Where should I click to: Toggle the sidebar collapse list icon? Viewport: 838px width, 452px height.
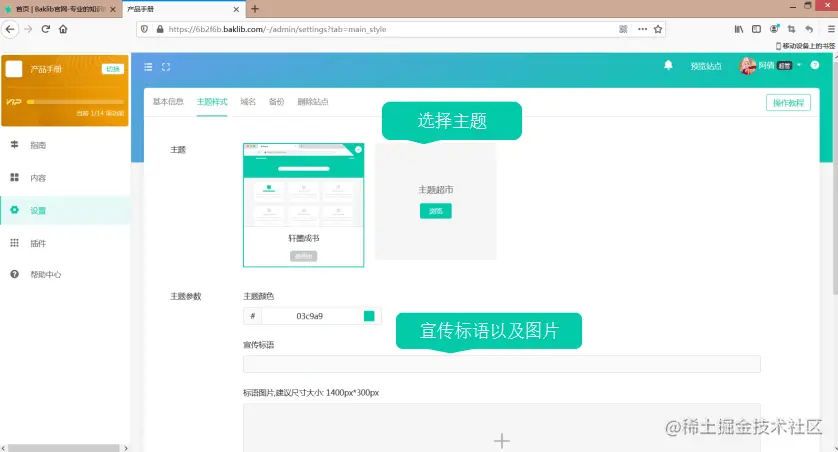coord(148,67)
